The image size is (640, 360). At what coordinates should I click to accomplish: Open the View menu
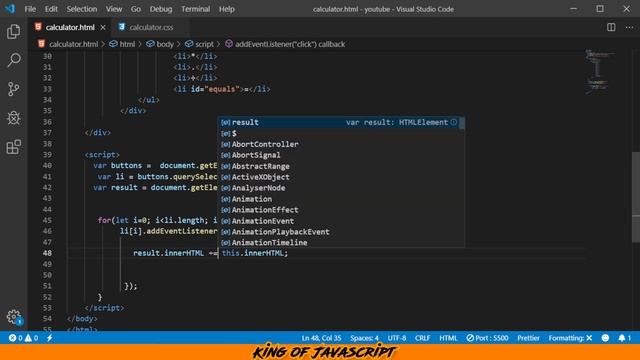click(x=114, y=9)
